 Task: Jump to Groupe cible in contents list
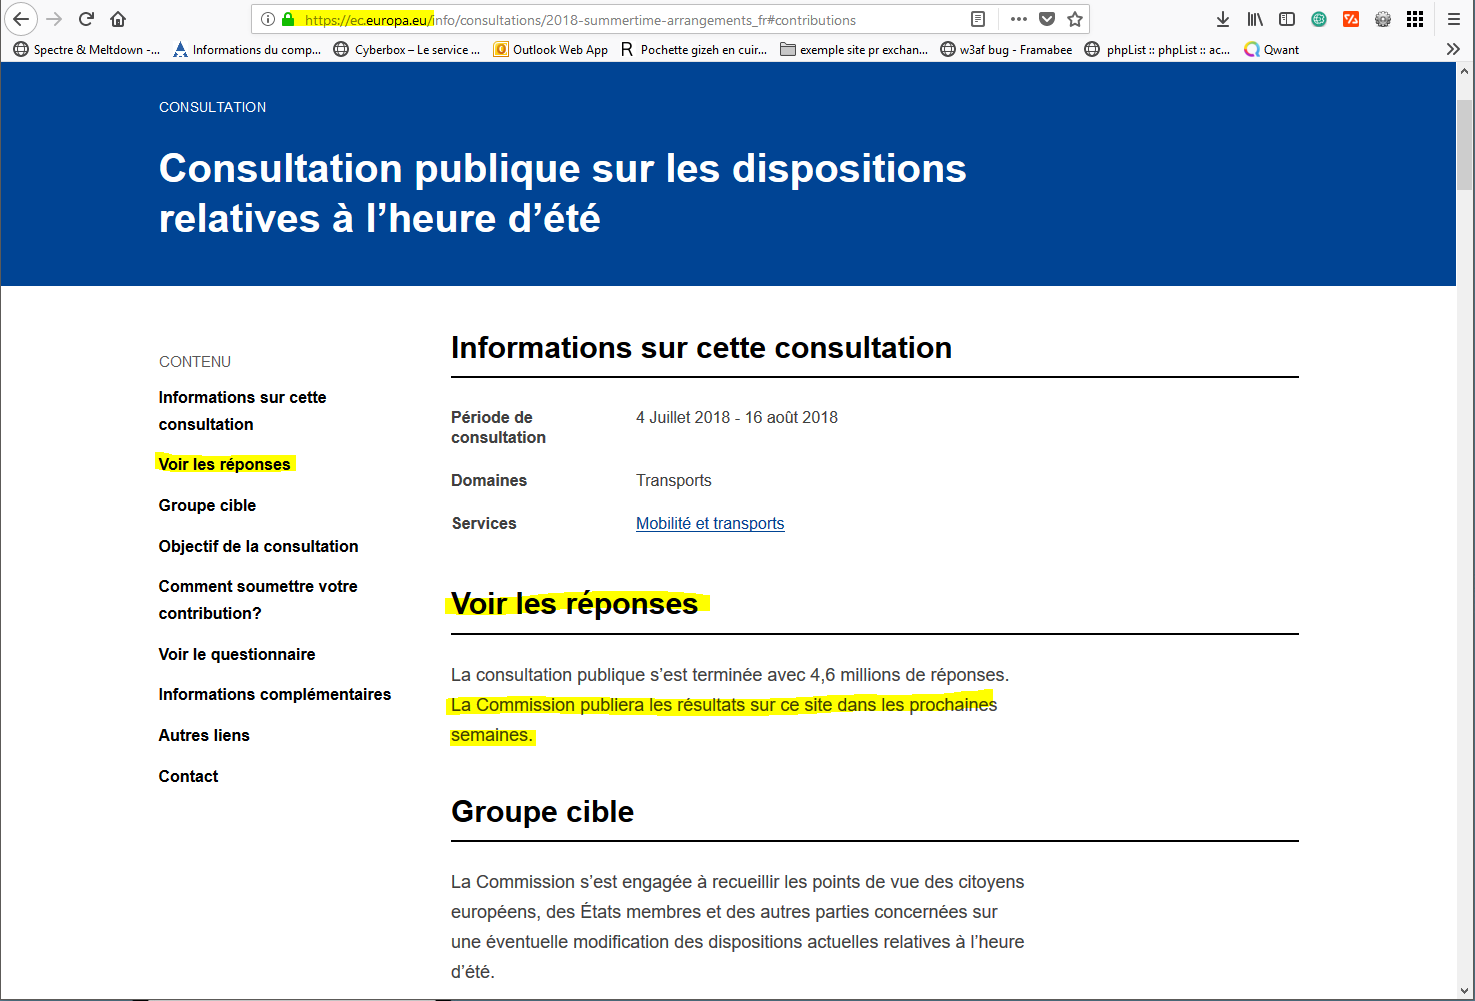(207, 505)
